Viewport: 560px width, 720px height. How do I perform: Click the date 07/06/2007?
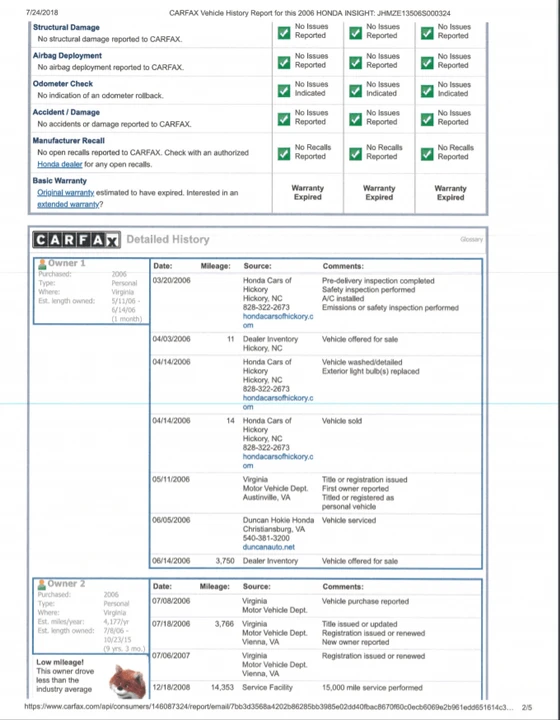tap(171, 655)
